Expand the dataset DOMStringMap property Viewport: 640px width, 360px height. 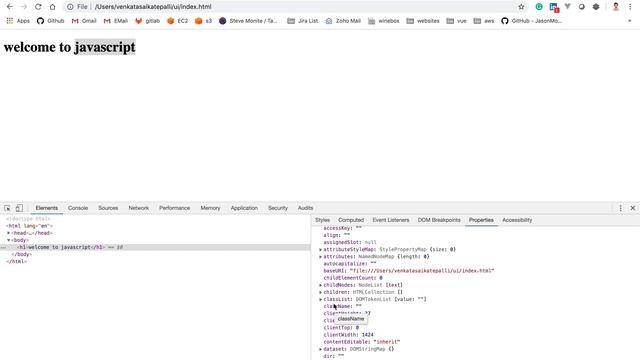click(320, 349)
